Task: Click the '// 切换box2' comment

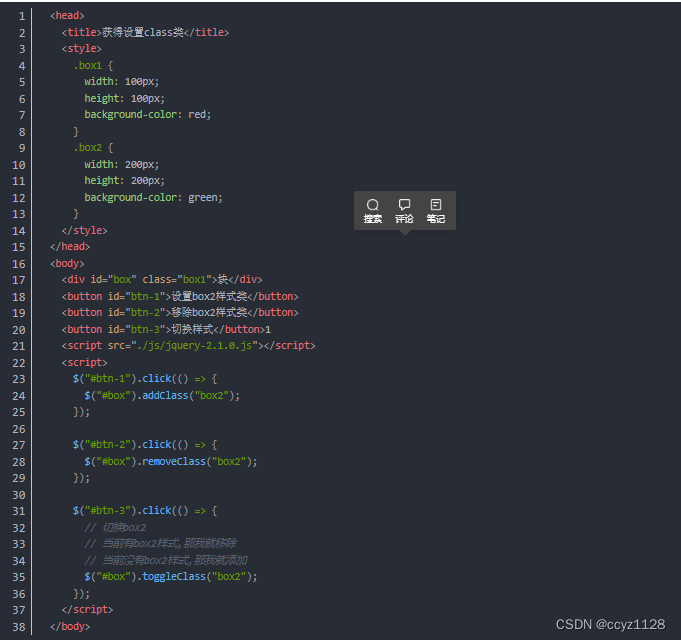Action: 115,528
